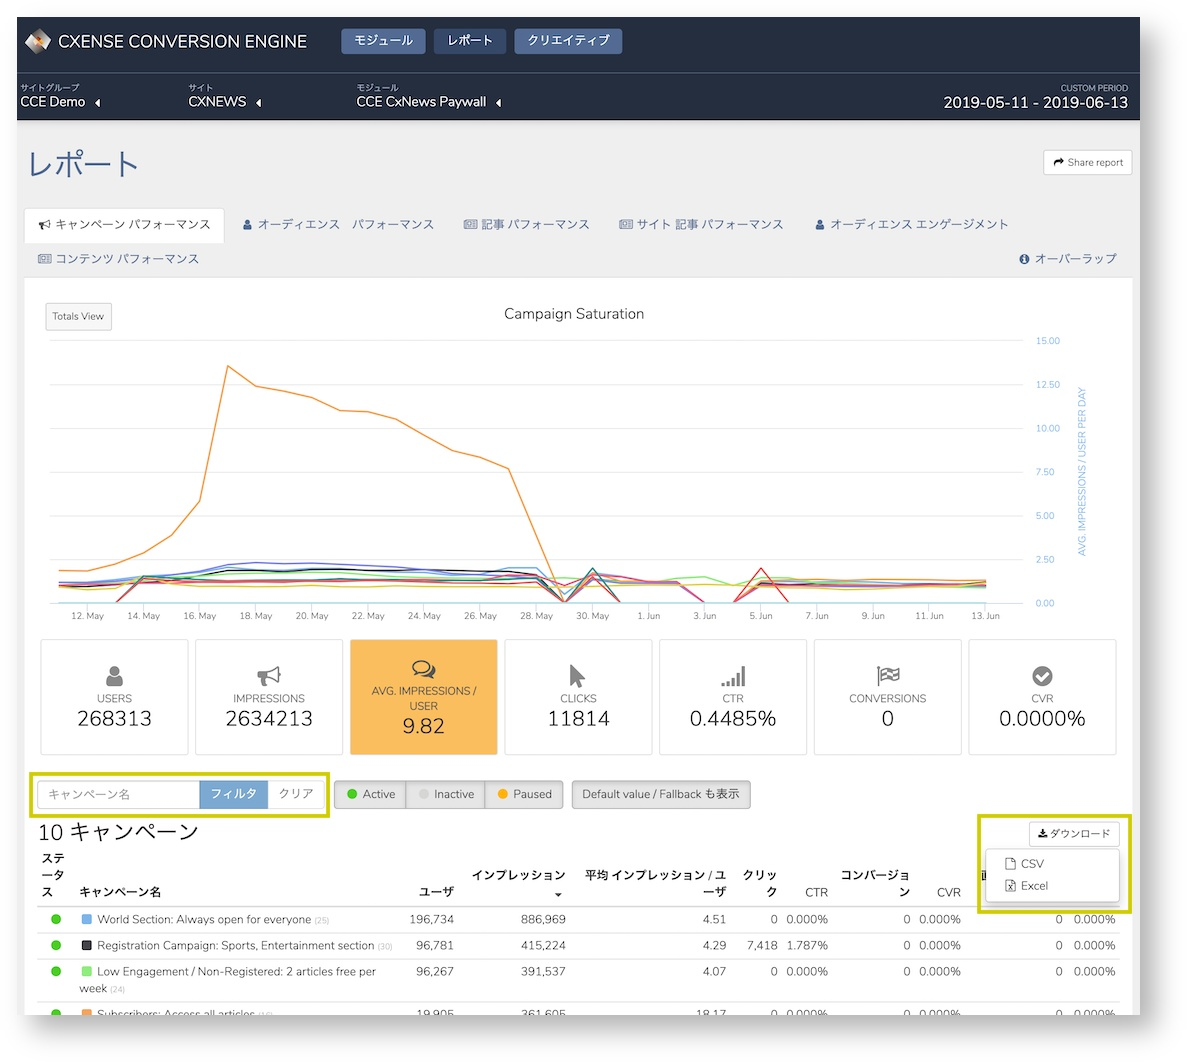Select the Users metric tile icon
This screenshot has height=1063, width=1188.
[x=114, y=675]
